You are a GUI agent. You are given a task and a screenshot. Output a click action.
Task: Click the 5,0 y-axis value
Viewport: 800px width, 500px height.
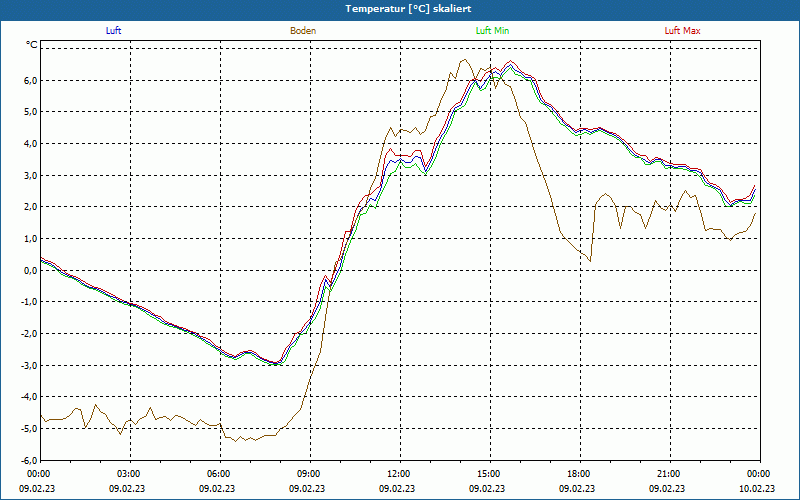pos(29,112)
